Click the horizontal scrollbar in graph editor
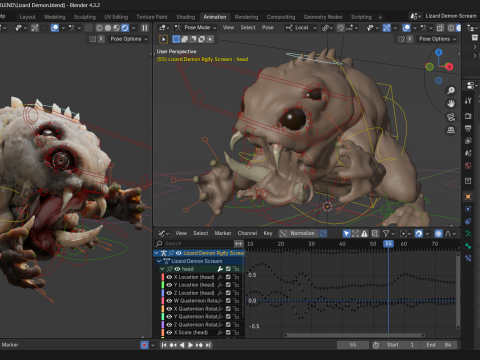This screenshot has width=480, height=360. 354,335
